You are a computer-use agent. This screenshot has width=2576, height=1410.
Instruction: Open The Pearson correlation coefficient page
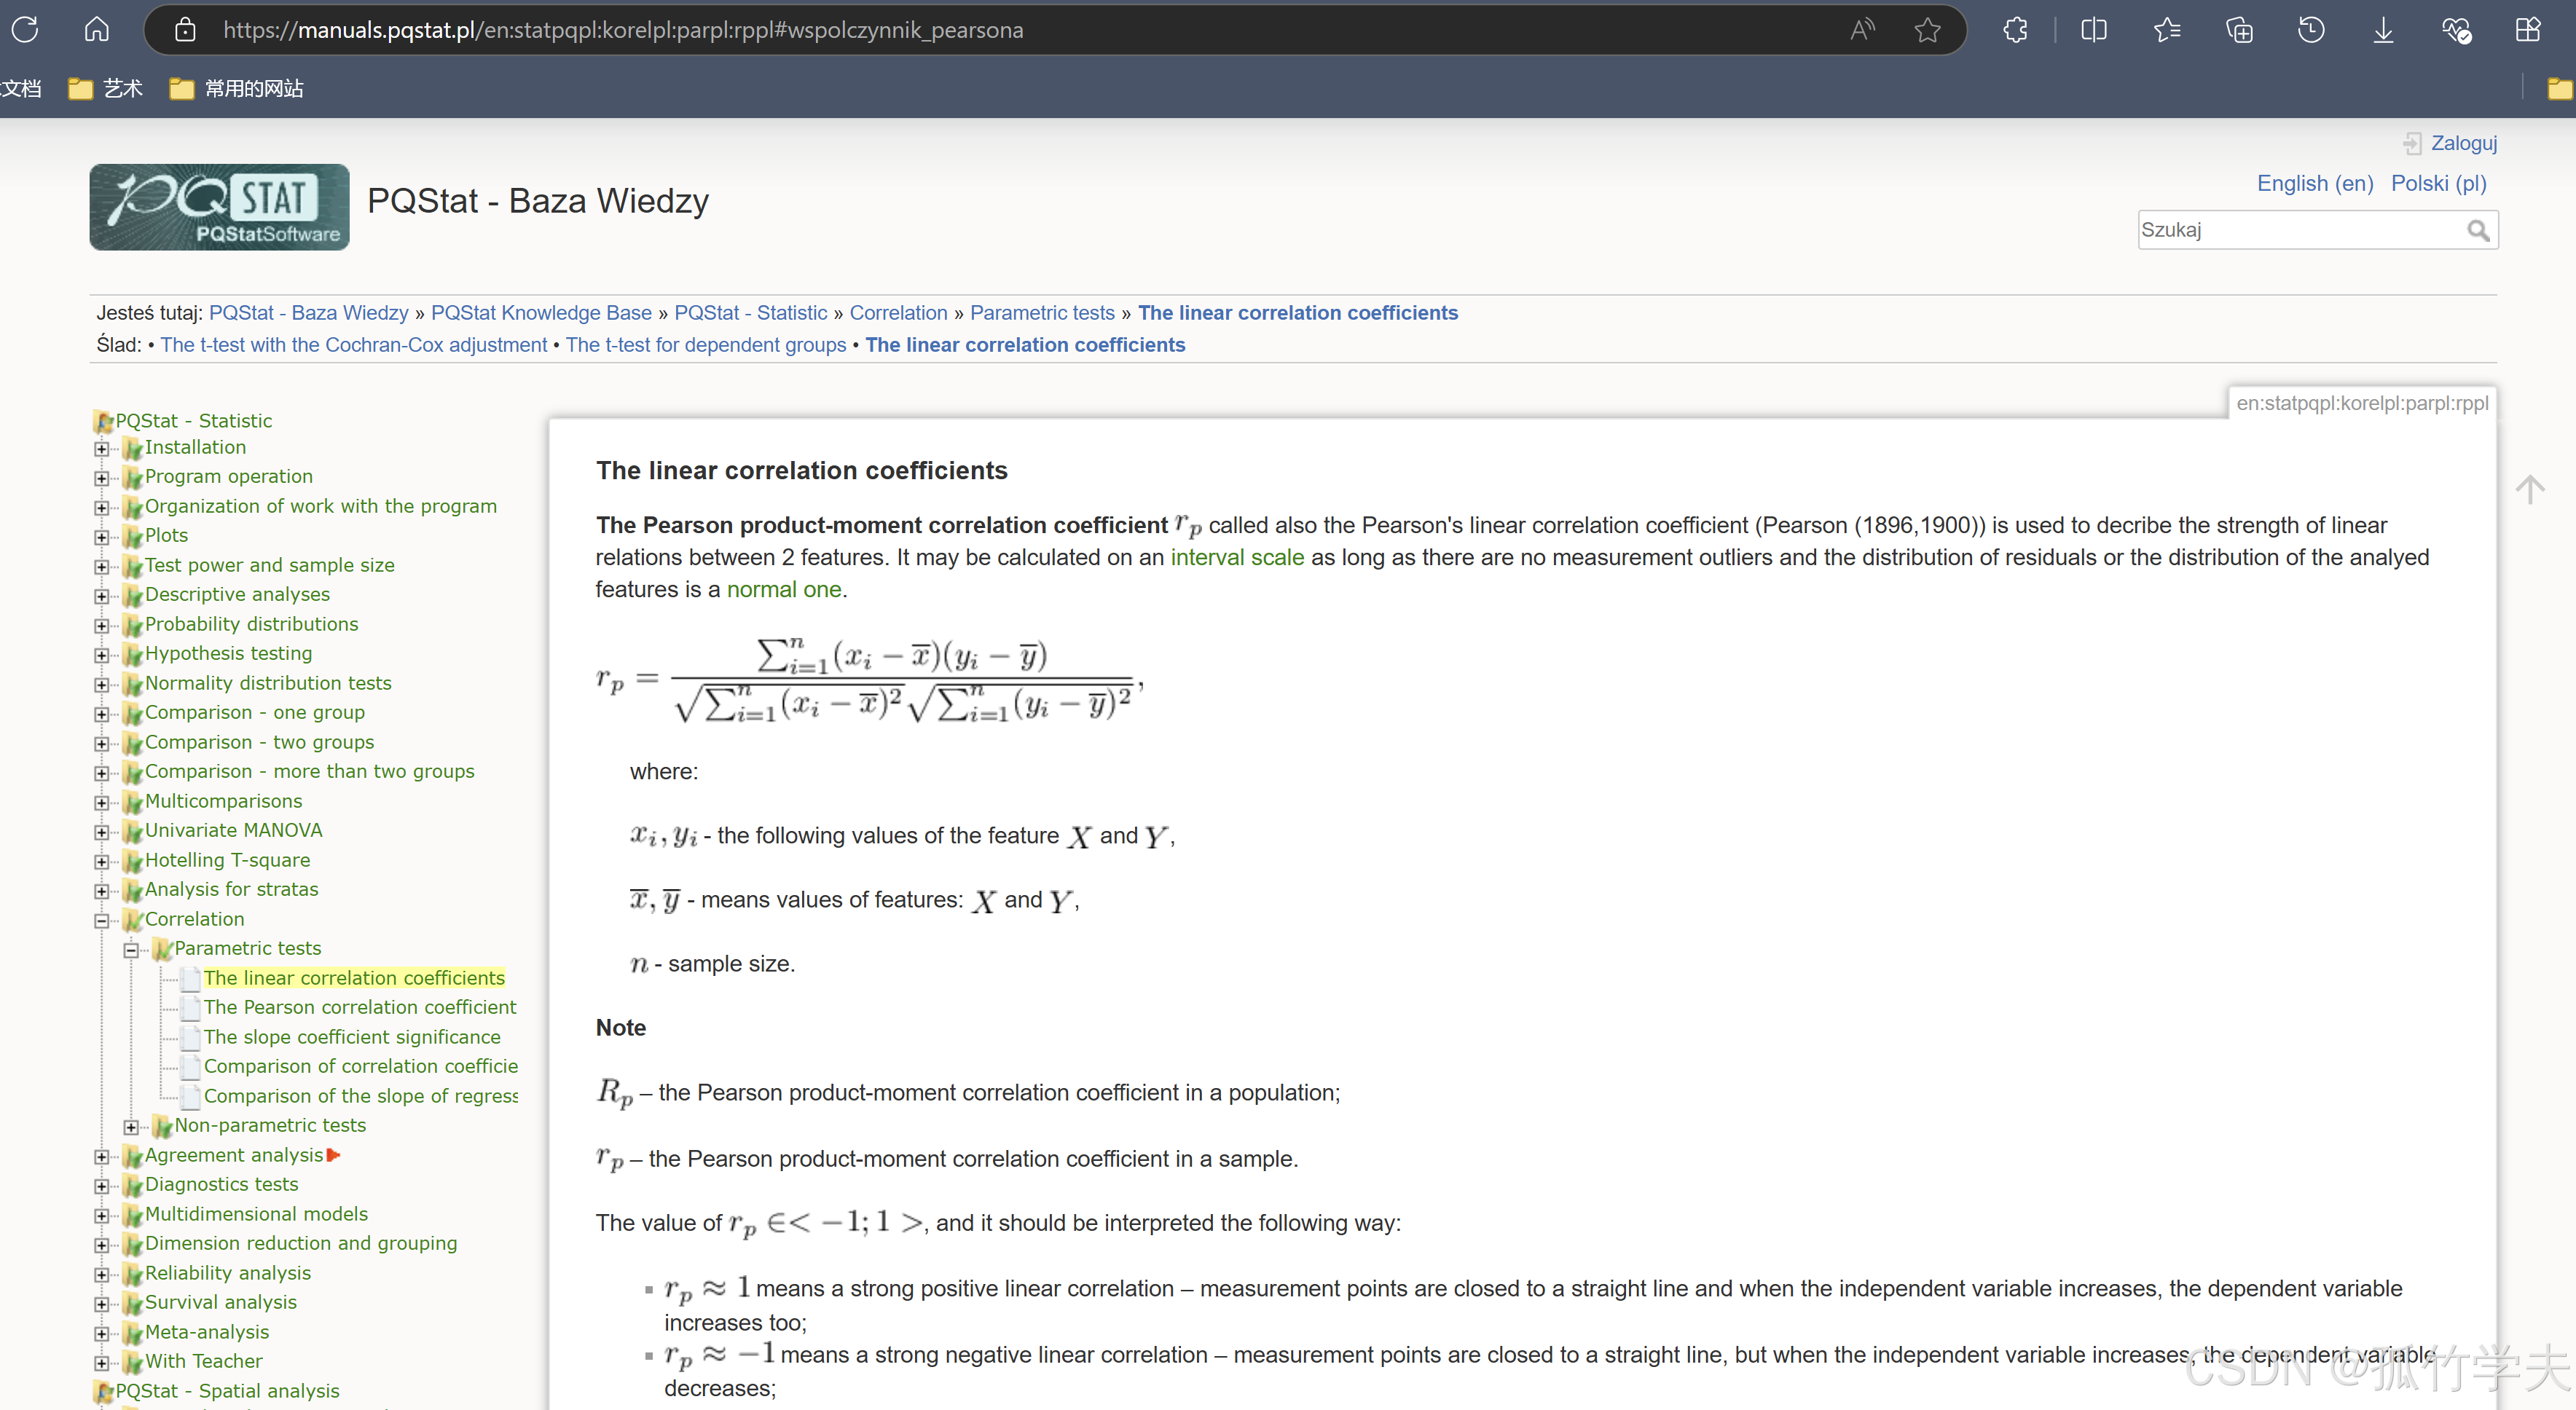(x=360, y=1007)
